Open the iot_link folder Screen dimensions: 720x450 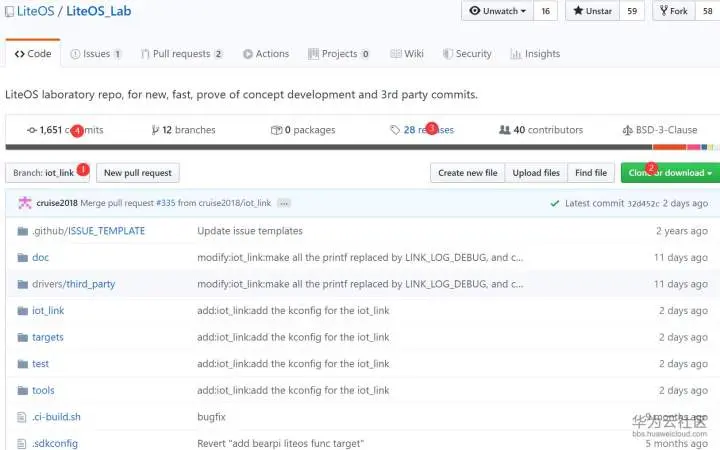(x=48, y=311)
